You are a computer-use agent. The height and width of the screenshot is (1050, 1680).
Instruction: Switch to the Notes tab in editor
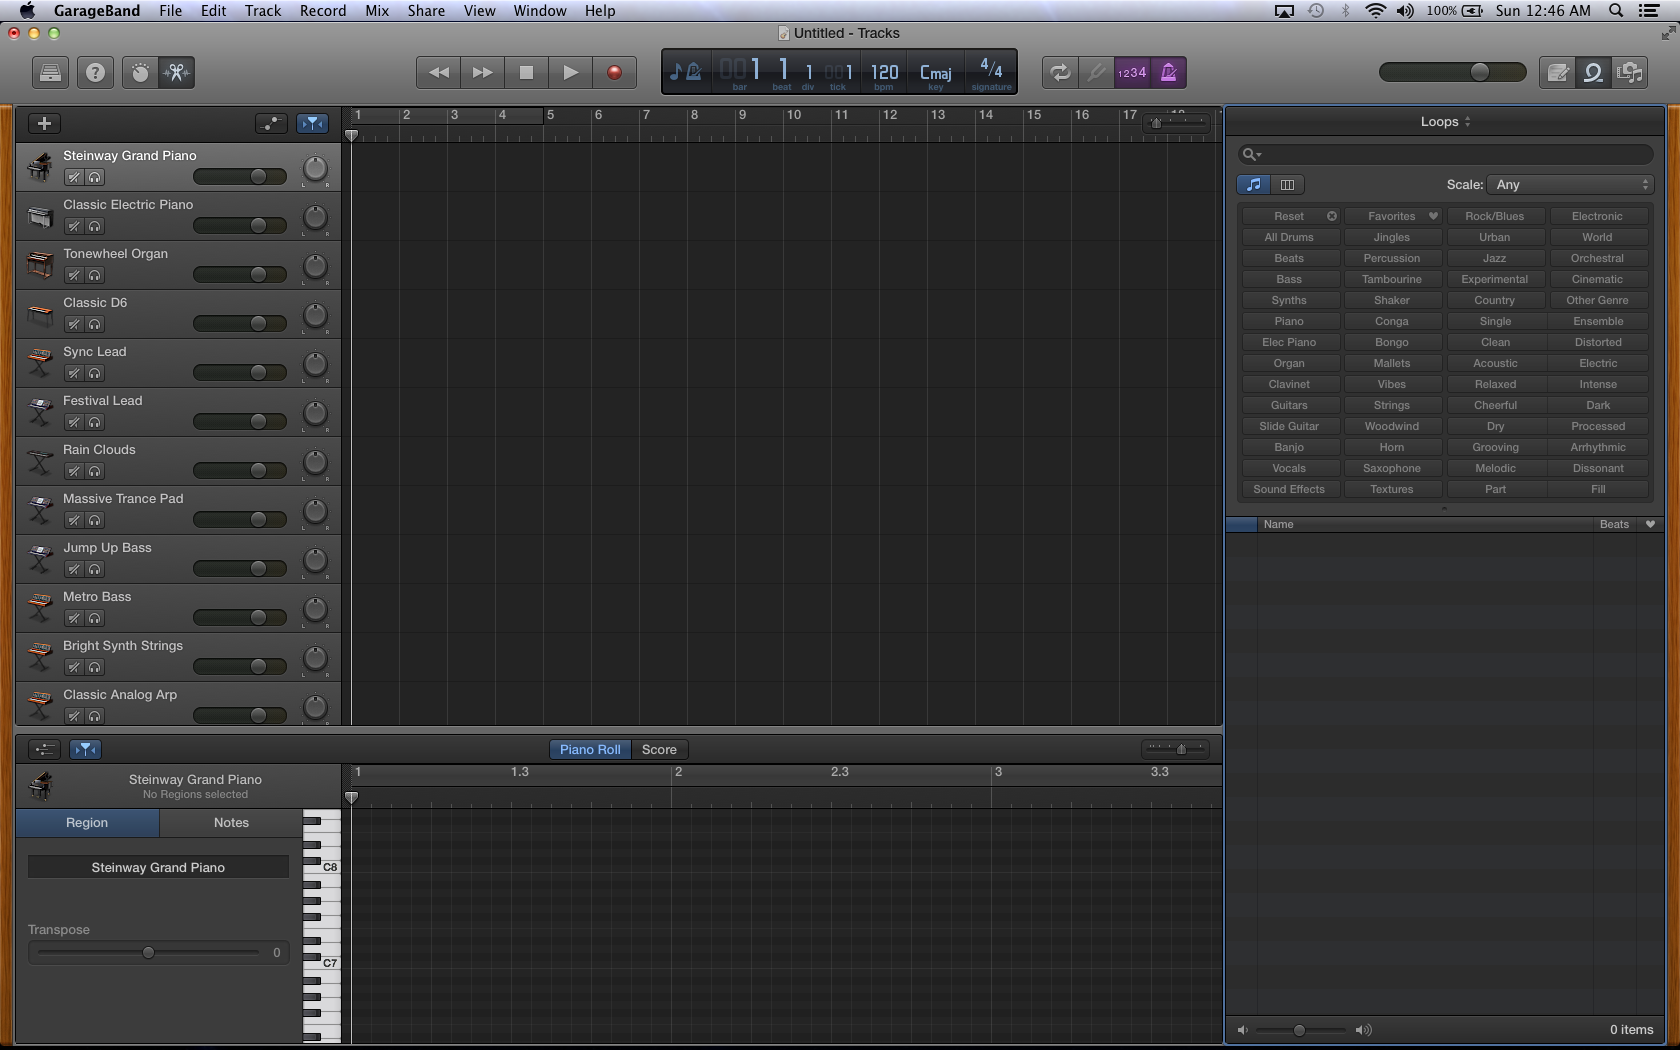[x=231, y=823]
